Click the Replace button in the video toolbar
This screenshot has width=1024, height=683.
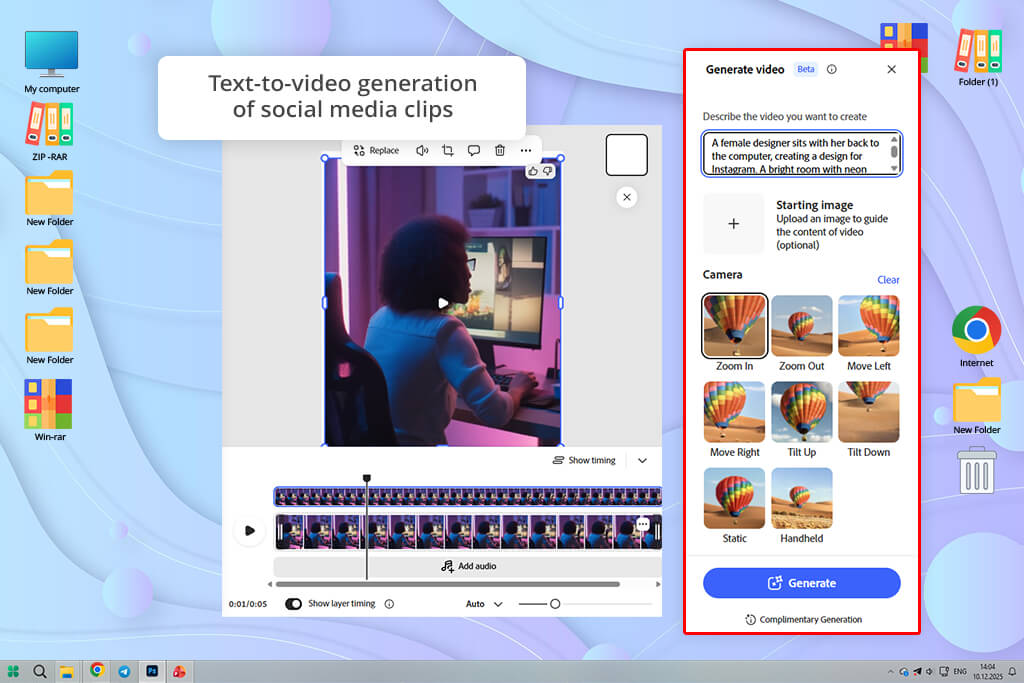point(376,150)
